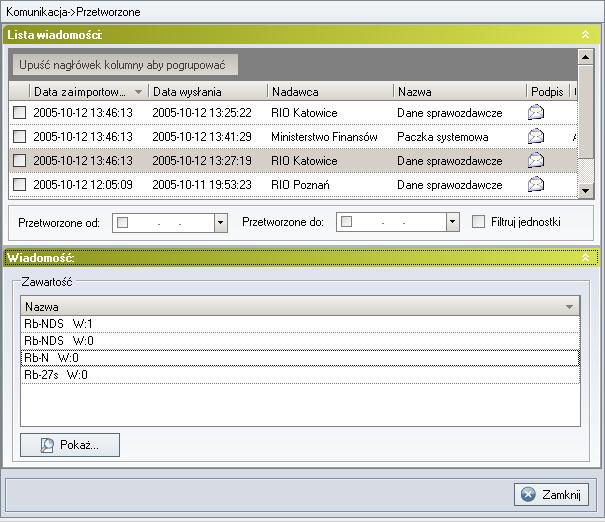Image resolution: width=605 pixels, height=522 pixels.
Task: Click signature envelope icon in Ministerstwo Finansów row
Action: pos(536,136)
